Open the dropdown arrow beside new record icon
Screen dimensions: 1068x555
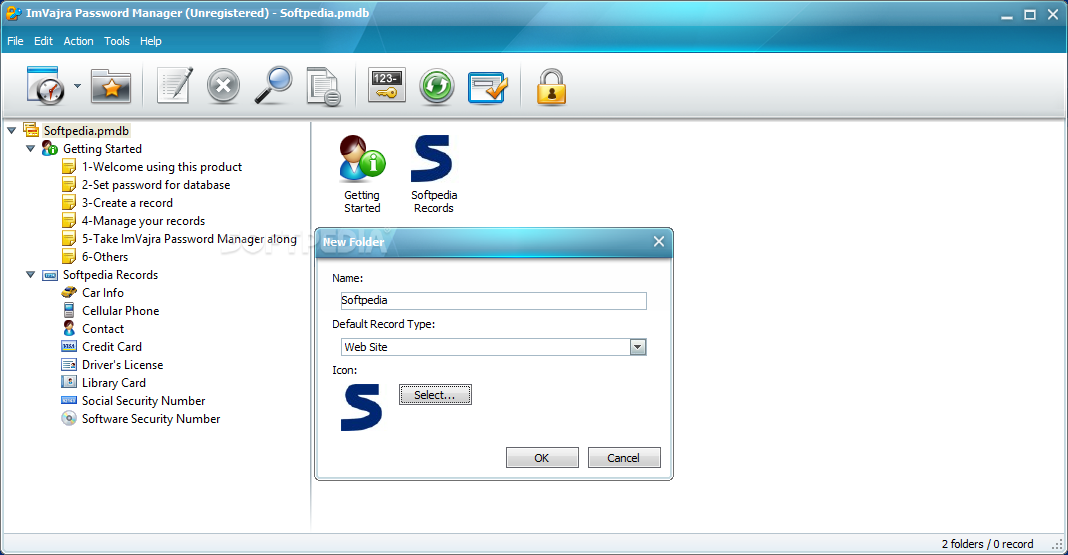point(77,86)
